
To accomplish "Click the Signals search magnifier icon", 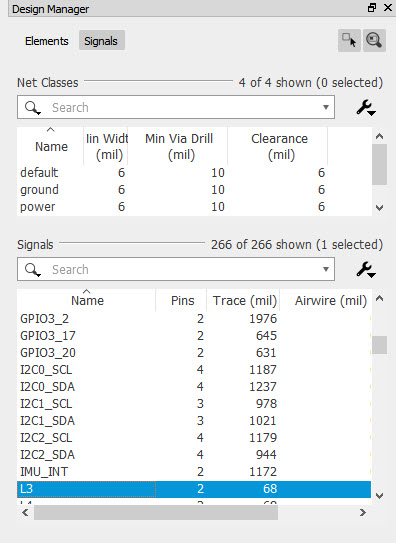I will tap(33, 269).
